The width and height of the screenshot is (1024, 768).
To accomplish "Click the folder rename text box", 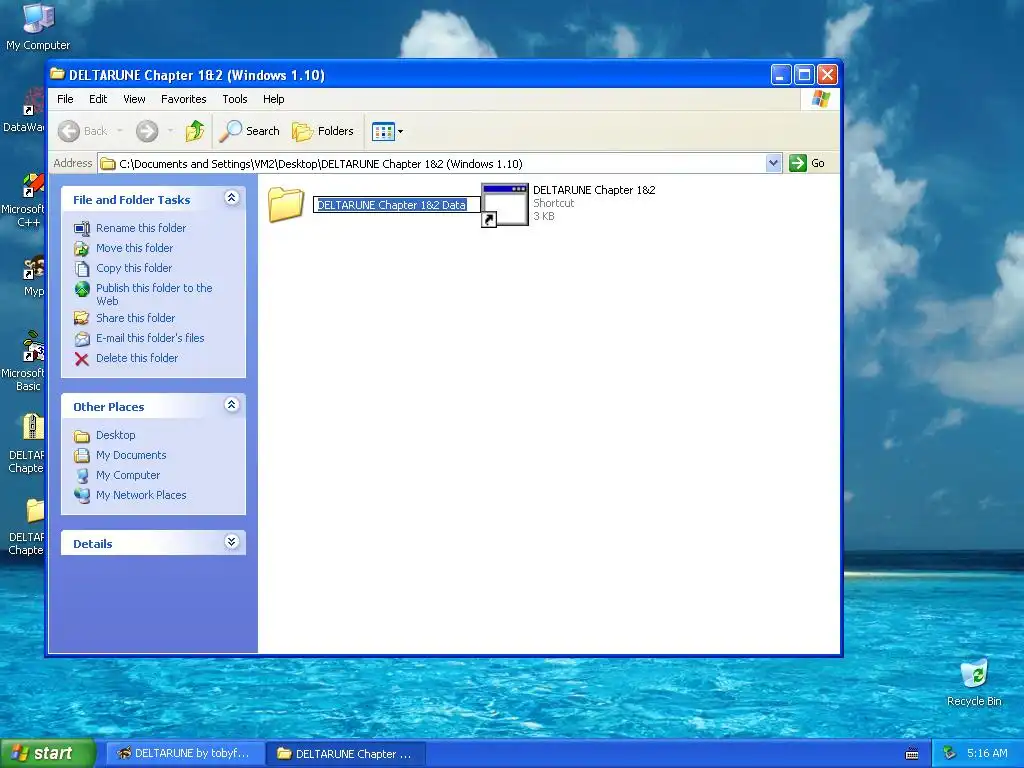I will 396,205.
